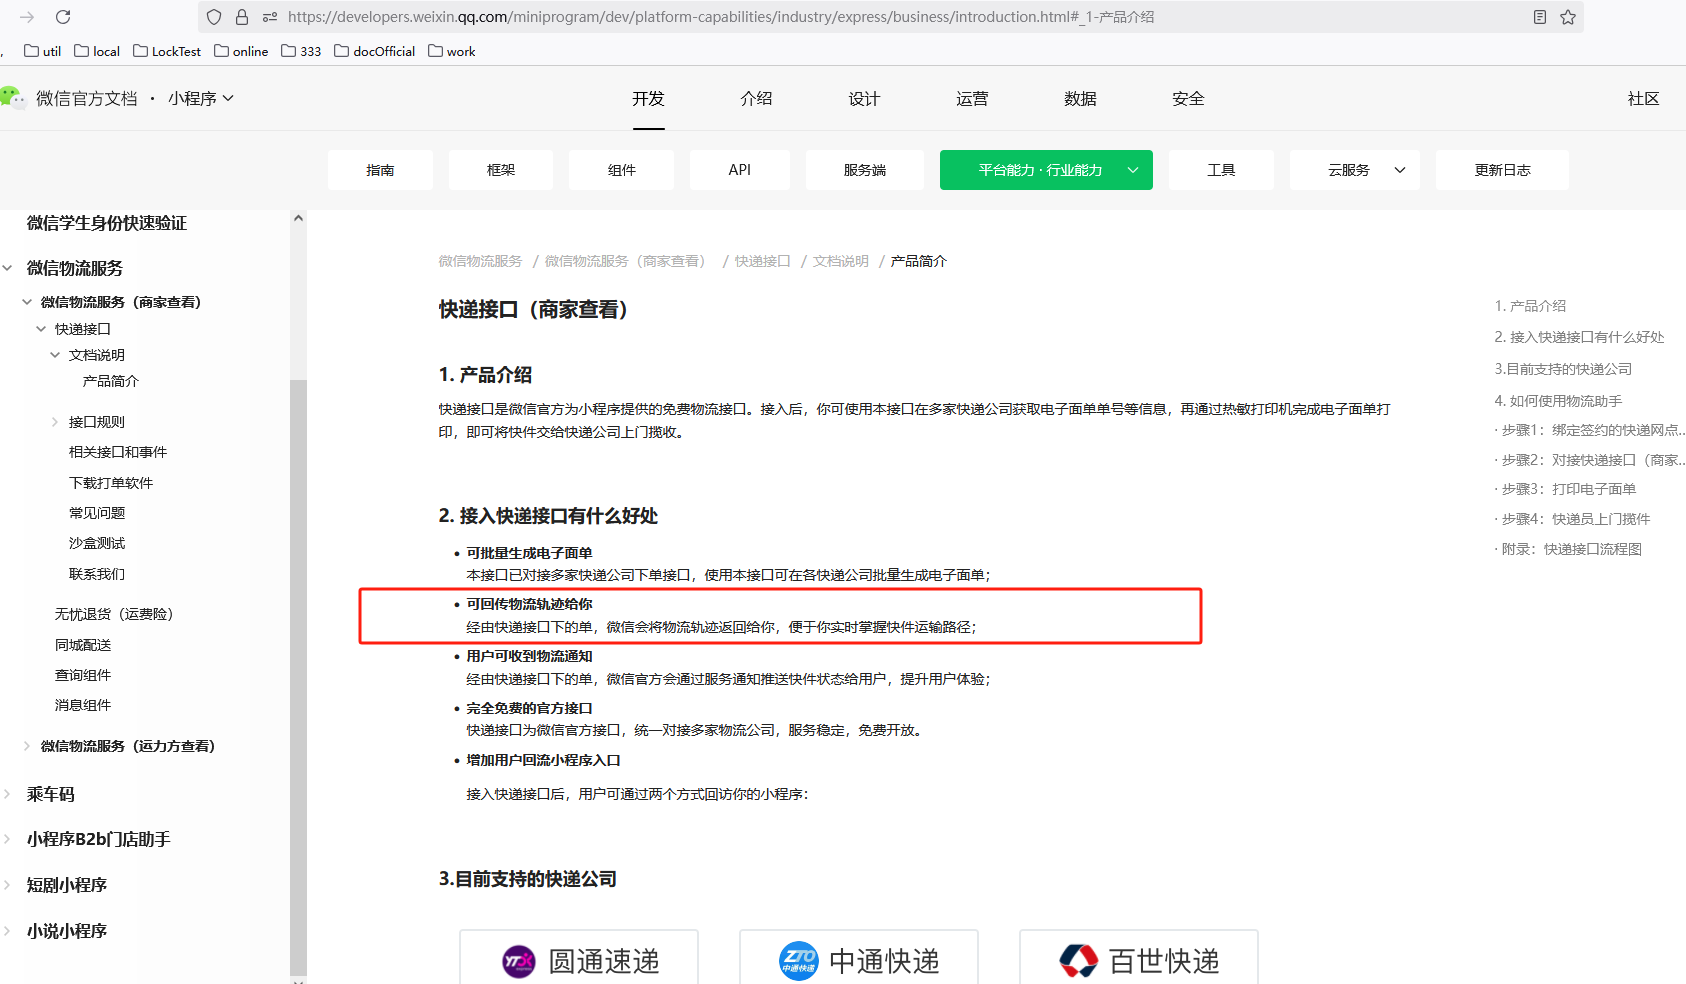Open the LockTest bookmark folder
Viewport: 1686px width, 984px height.
click(167, 51)
